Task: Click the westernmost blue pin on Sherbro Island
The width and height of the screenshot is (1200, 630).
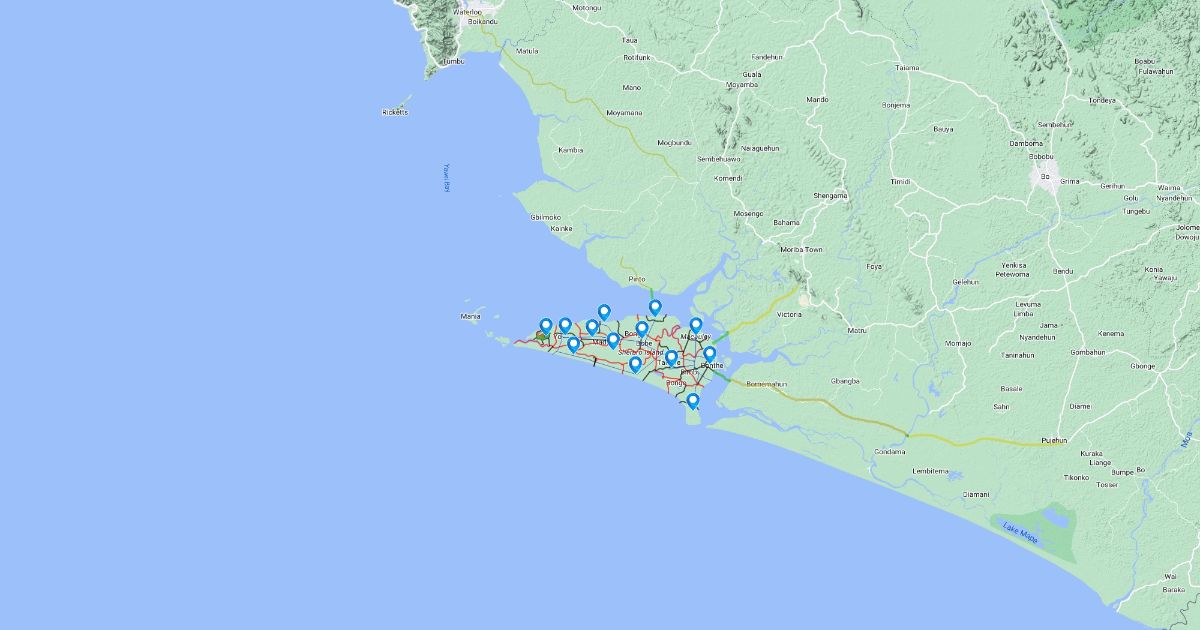Action: pyautogui.click(x=546, y=326)
